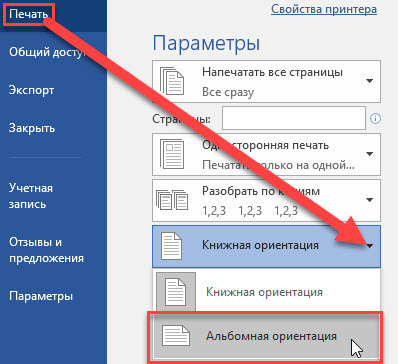Click the 'Все сразу' subtitle text
Image resolution: width=398 pixels, height=364 pixels.
point(228,92)
